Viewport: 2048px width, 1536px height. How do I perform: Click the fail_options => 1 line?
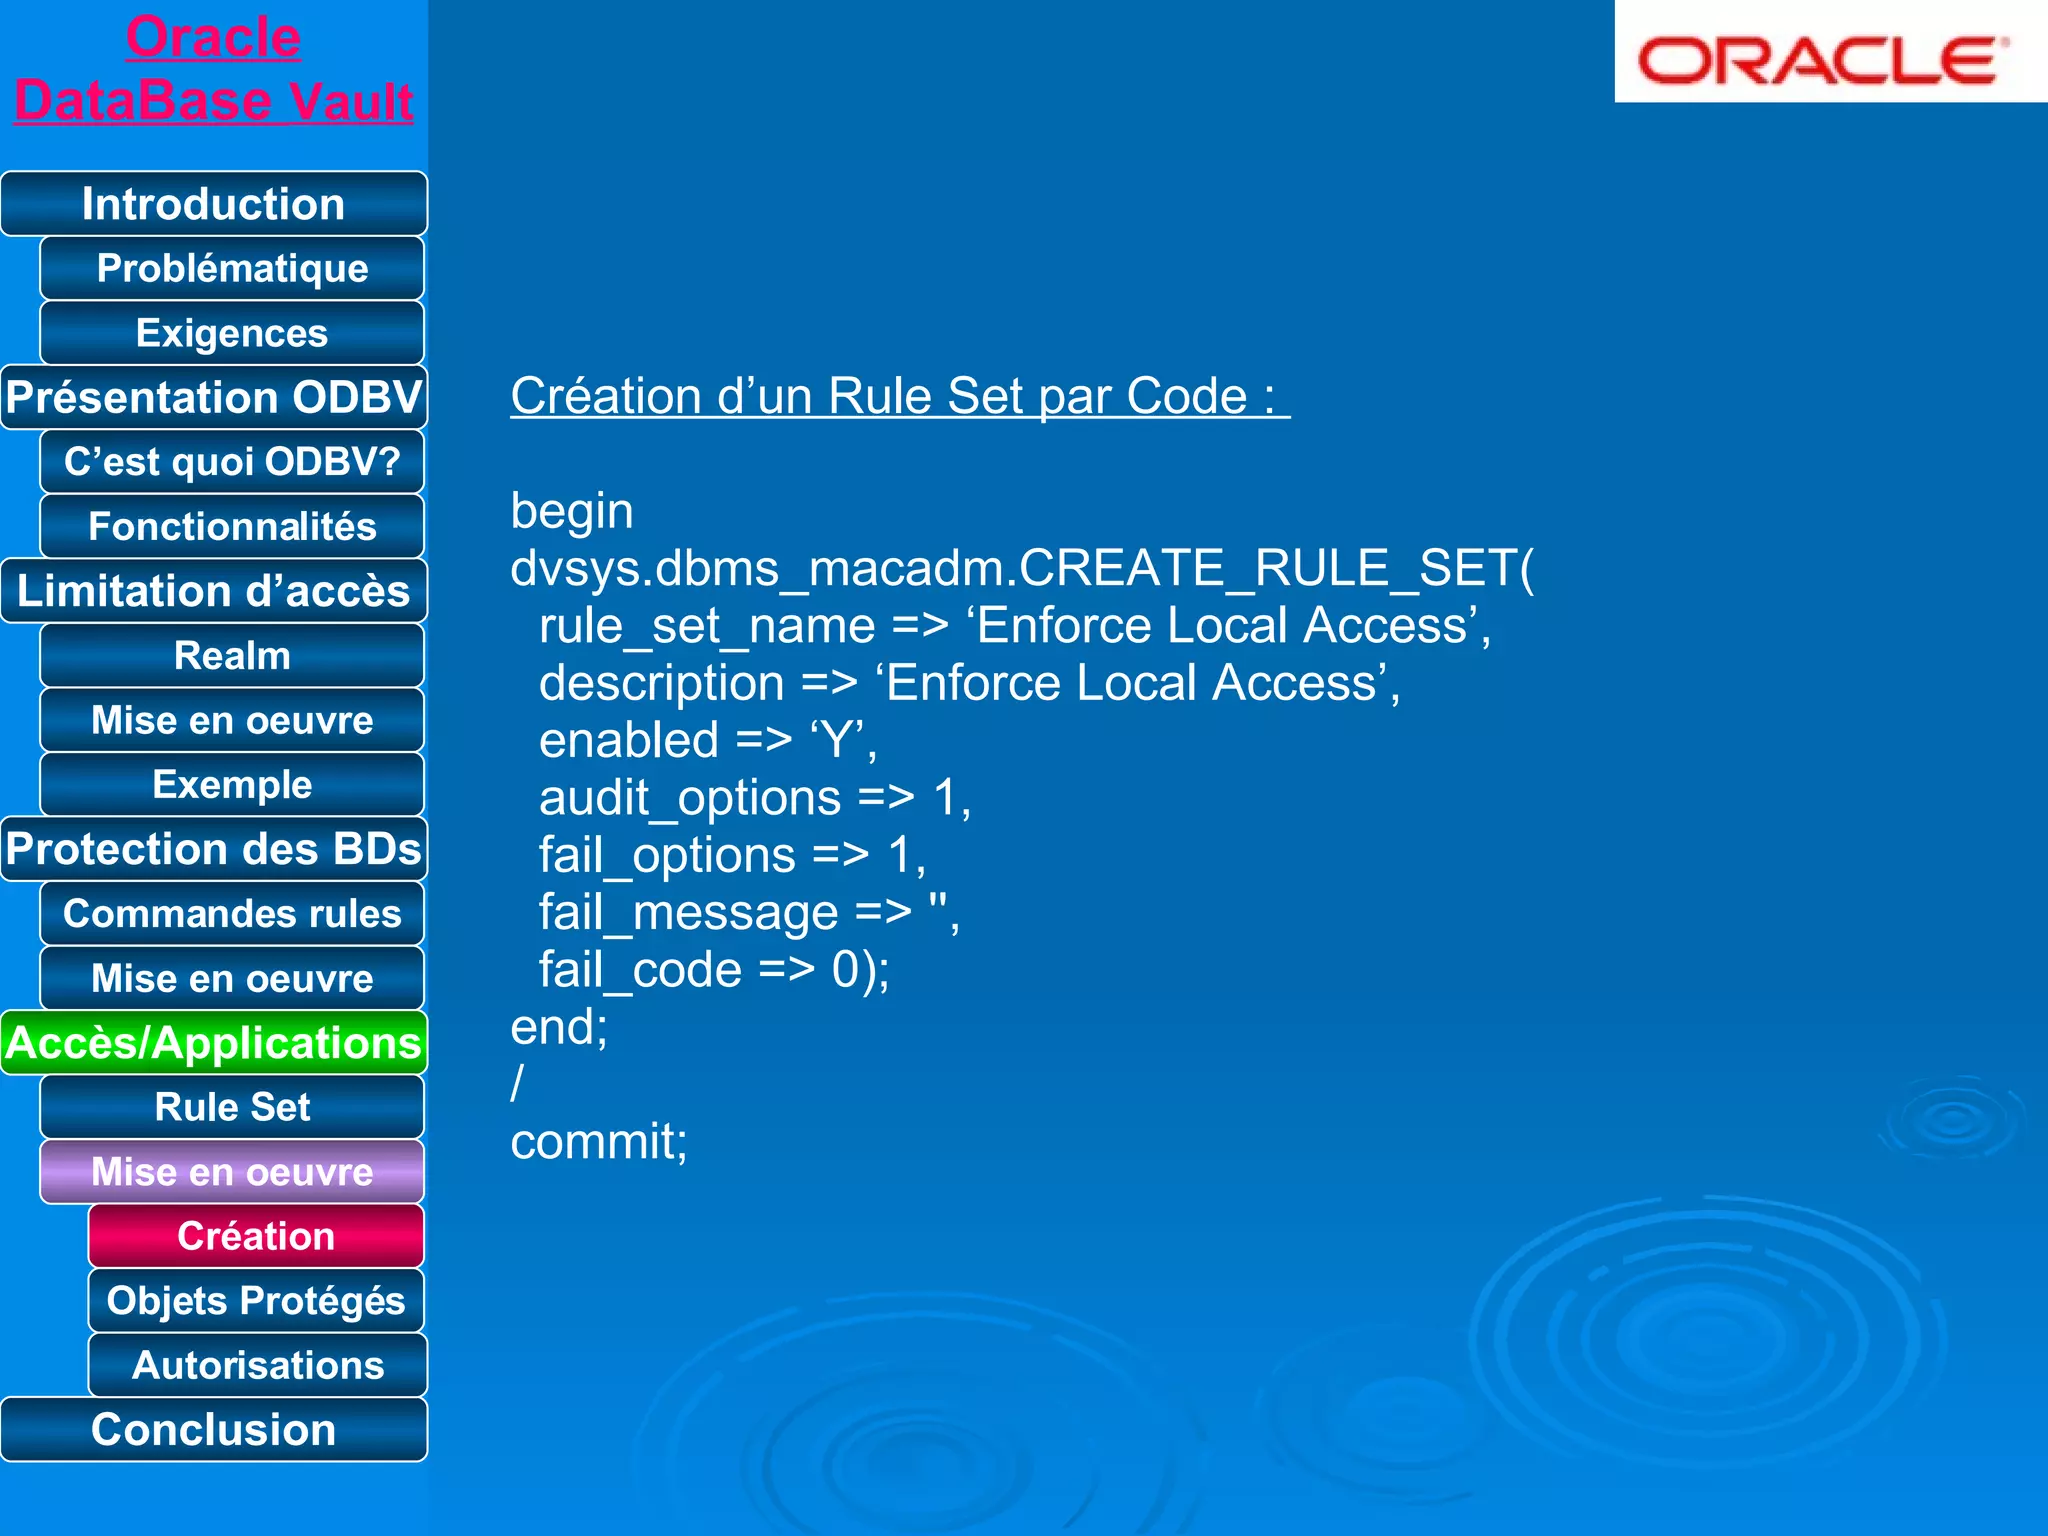click(733, 856)
